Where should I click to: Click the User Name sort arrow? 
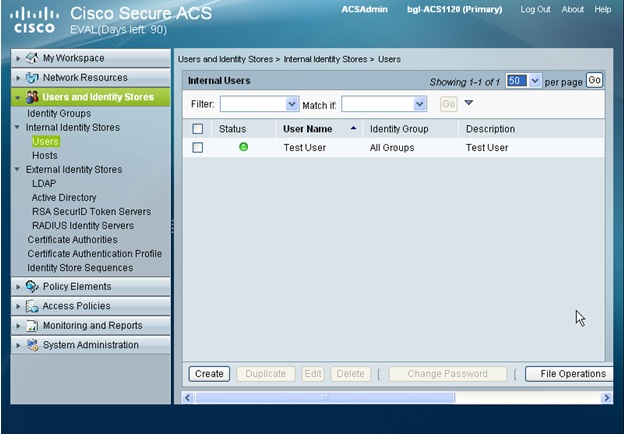click(353, 128)
